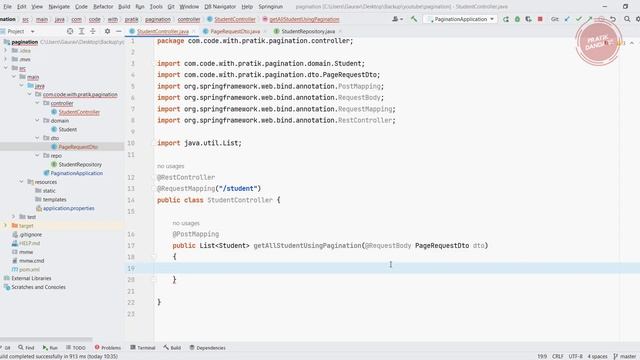Click the Git Commit checkmark icon

(578, 19)
